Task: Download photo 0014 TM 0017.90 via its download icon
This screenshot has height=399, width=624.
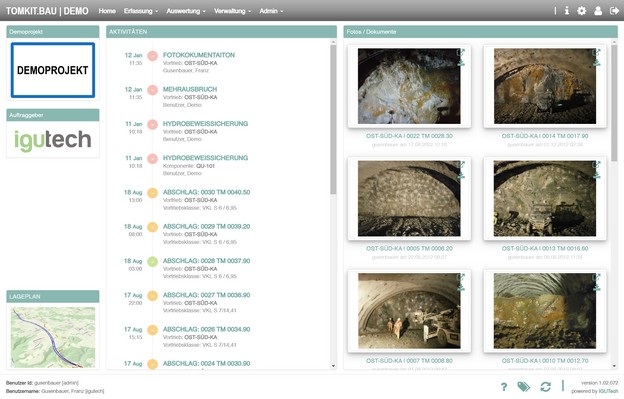Action: pos(596,62)
